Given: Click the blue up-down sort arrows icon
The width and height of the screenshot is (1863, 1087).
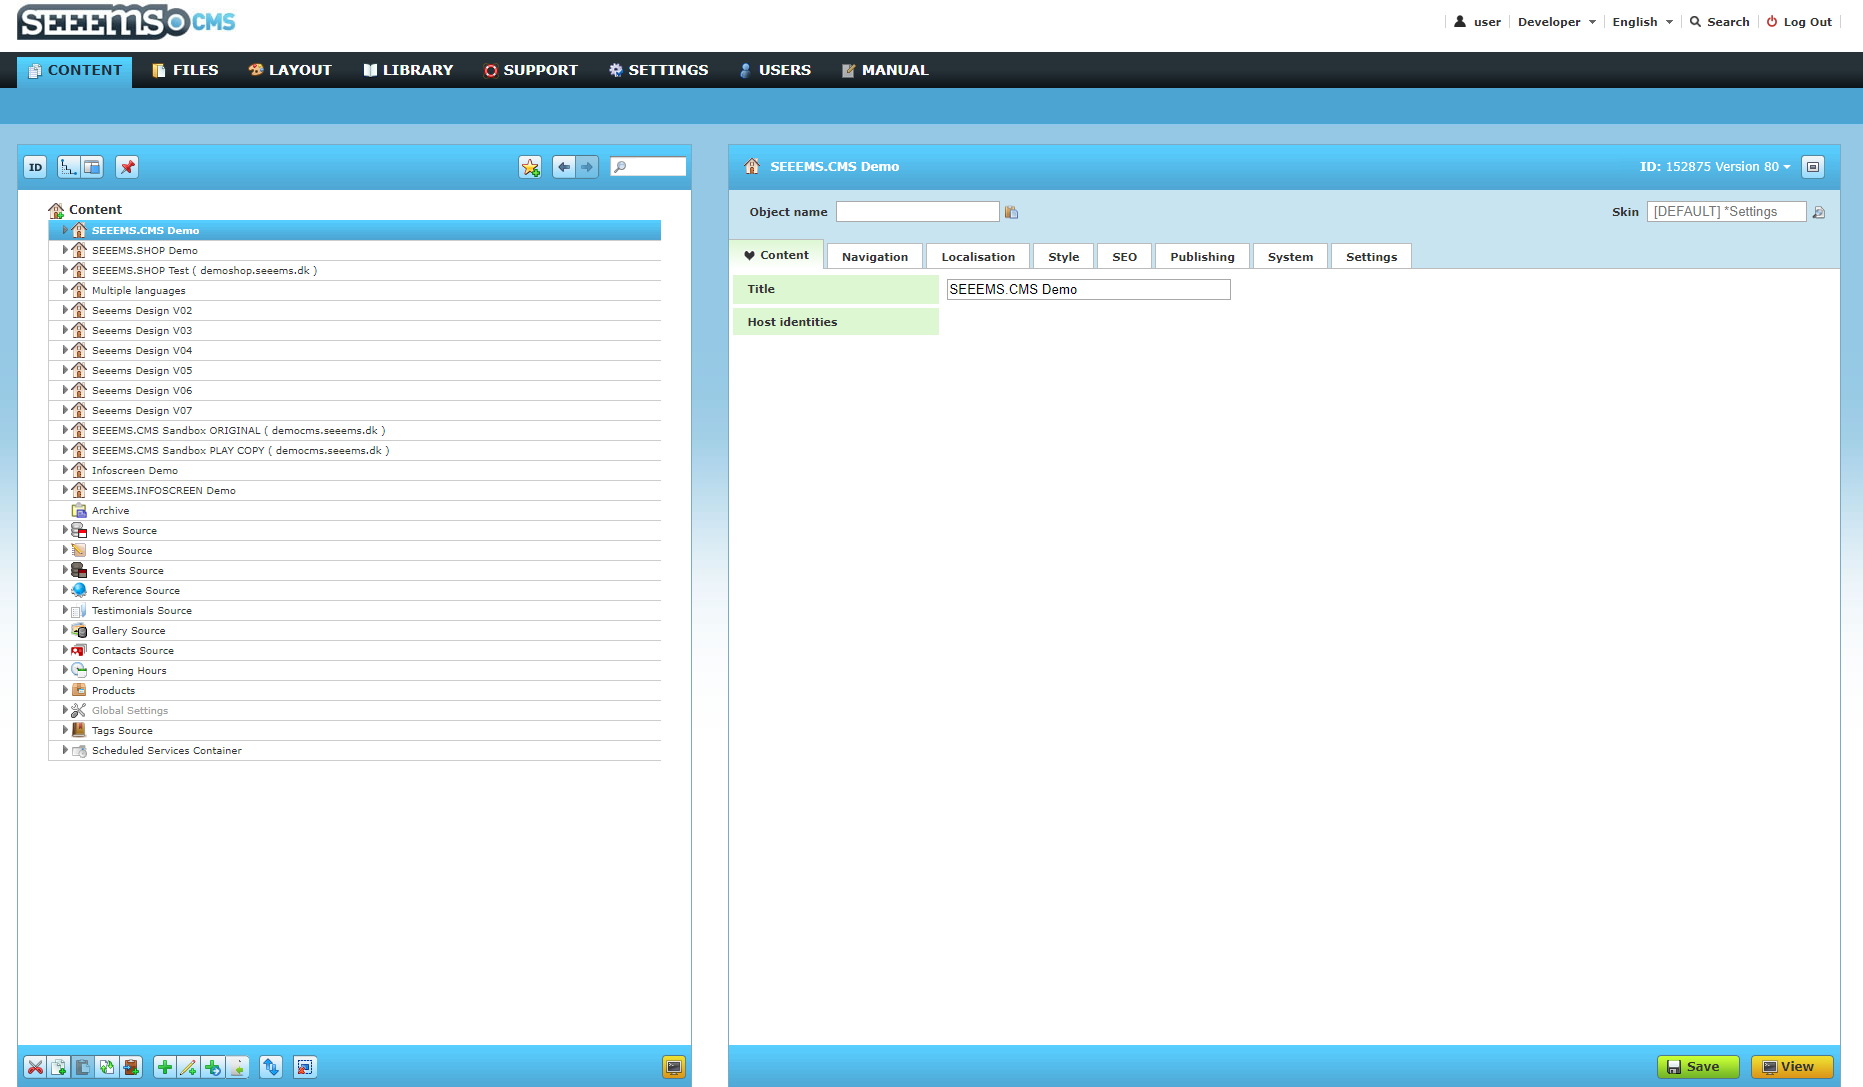Looking at the screenshot, I should (271, 1067).
